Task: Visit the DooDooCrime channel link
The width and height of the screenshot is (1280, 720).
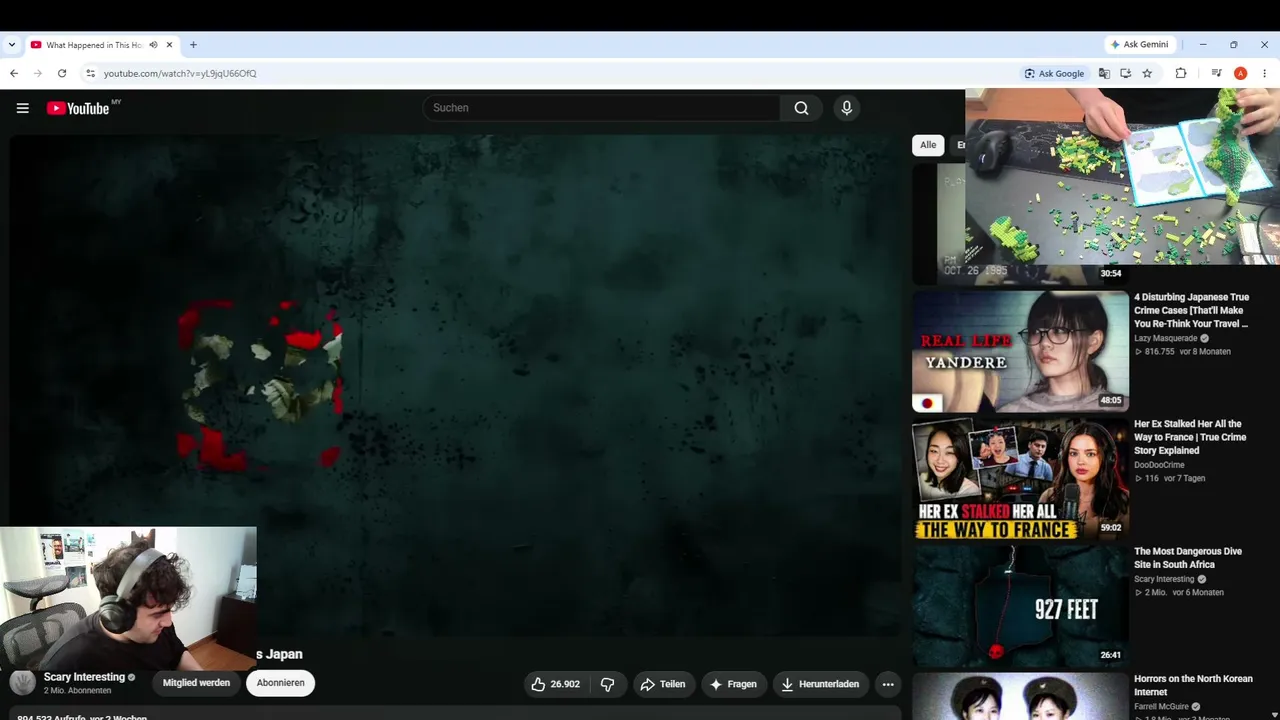Action: tap(1159, 465)
